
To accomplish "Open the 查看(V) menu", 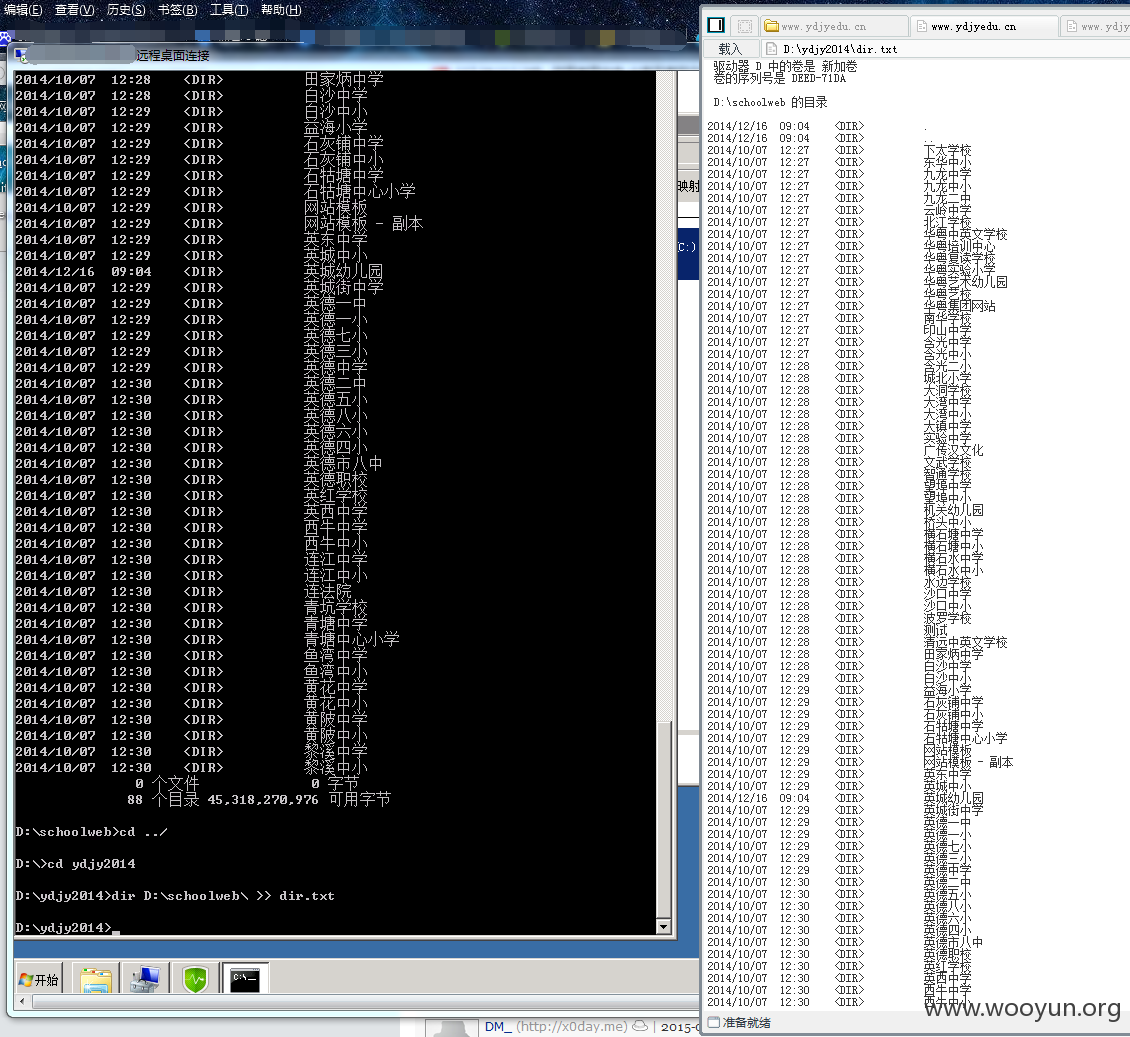I will coord(74,9).
